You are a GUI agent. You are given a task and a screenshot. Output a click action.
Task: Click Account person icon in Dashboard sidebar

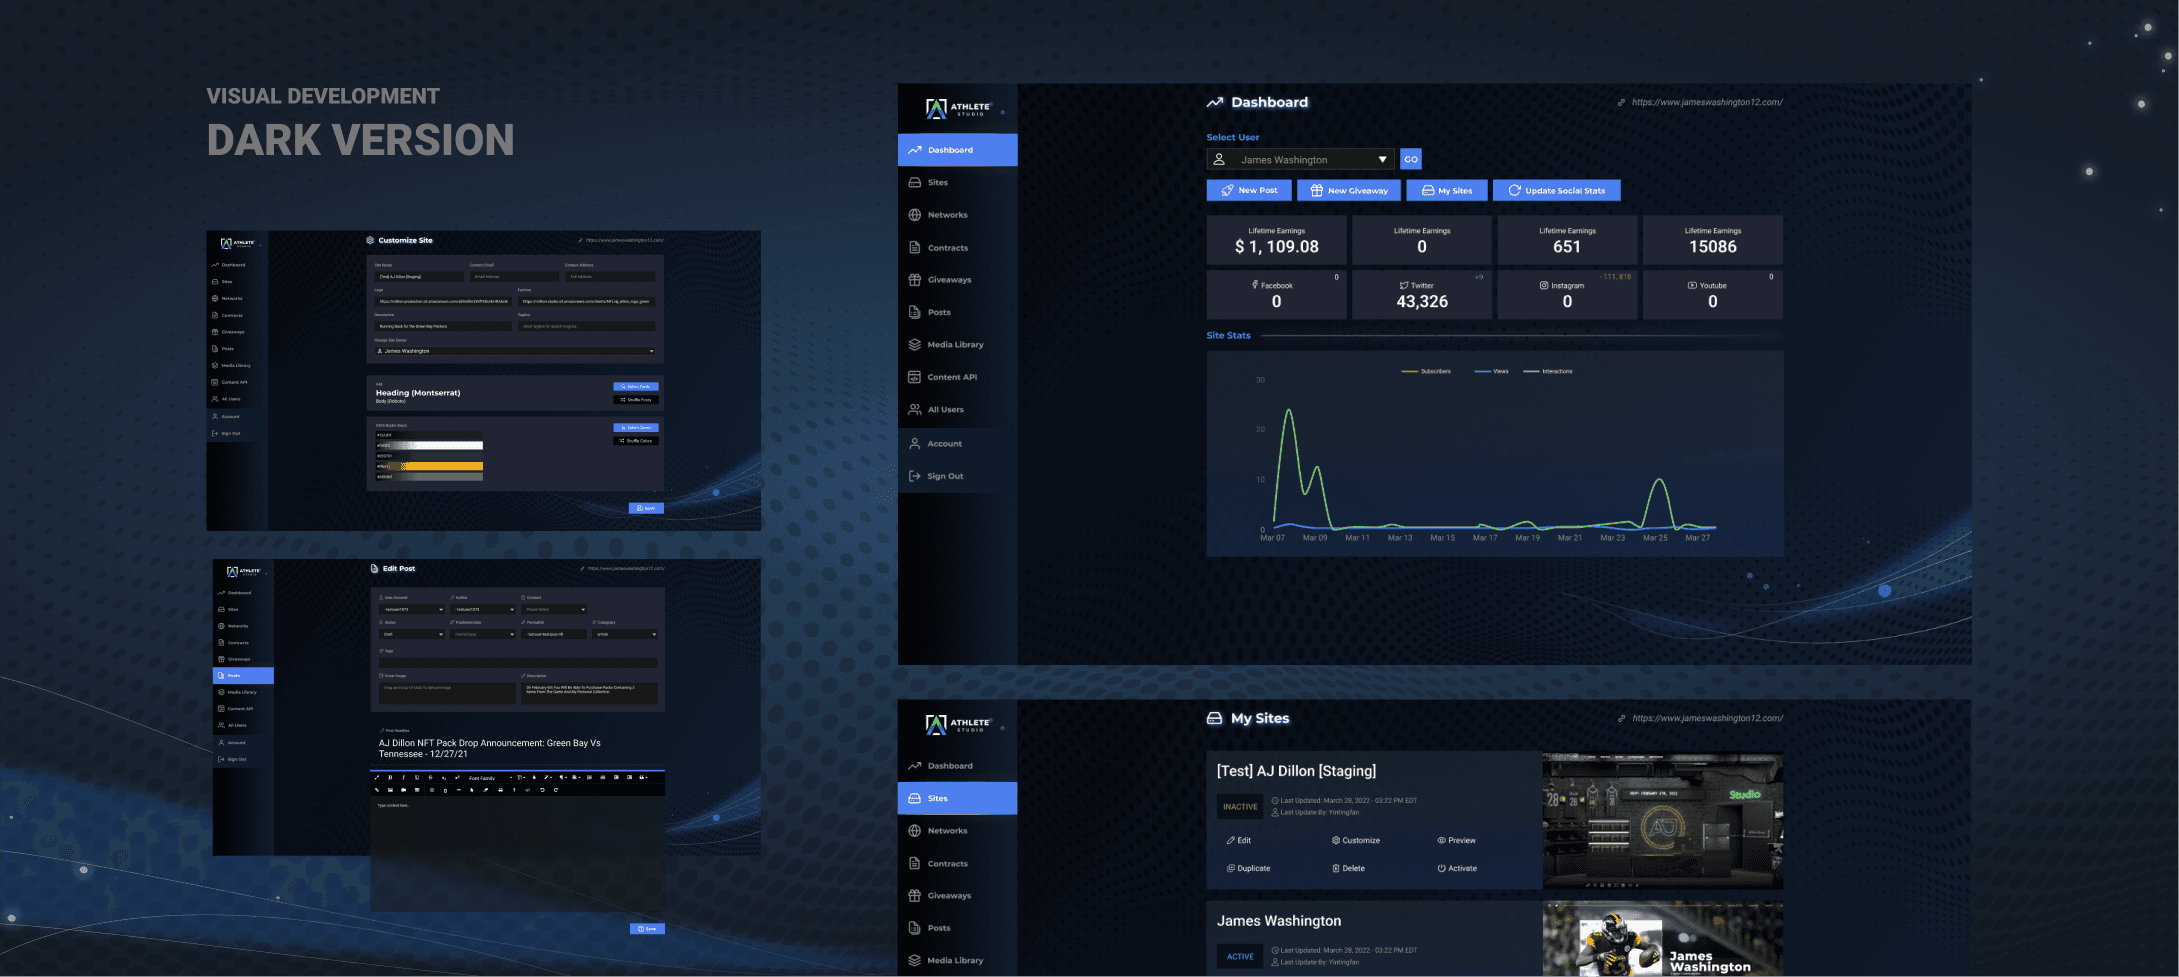(x=914, y=443)
